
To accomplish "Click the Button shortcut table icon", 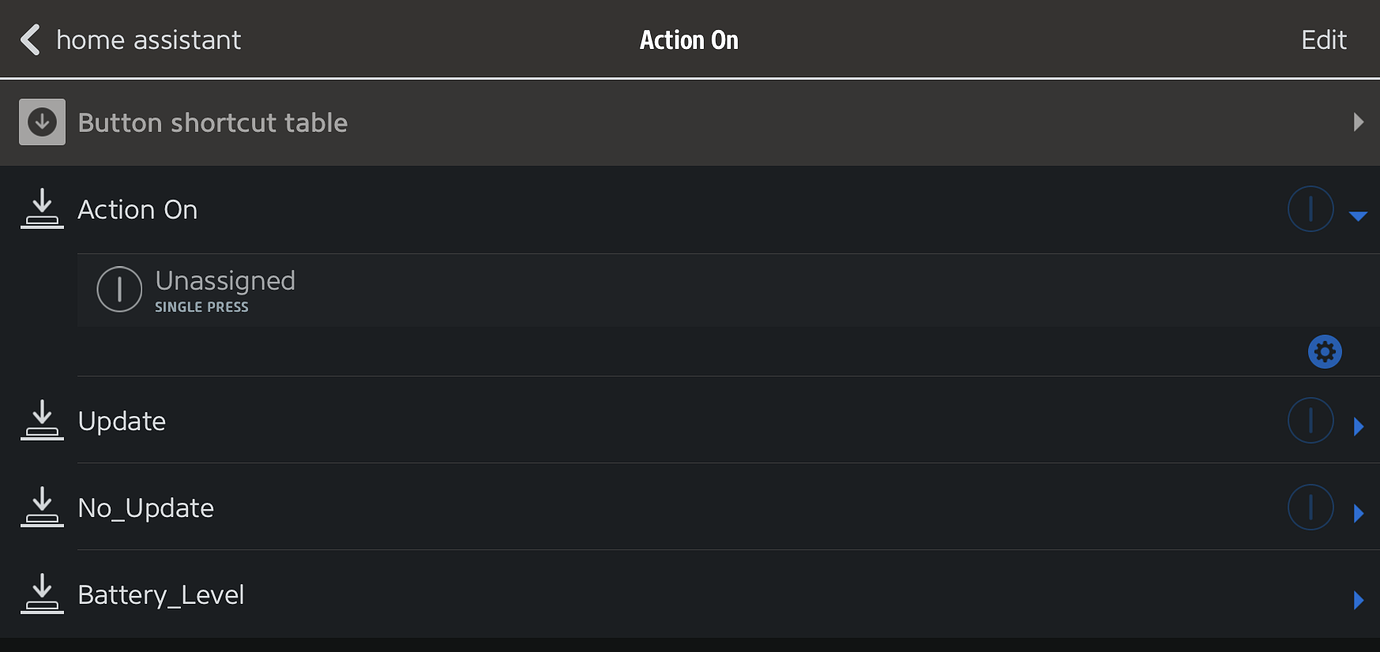I will (42, 122).
